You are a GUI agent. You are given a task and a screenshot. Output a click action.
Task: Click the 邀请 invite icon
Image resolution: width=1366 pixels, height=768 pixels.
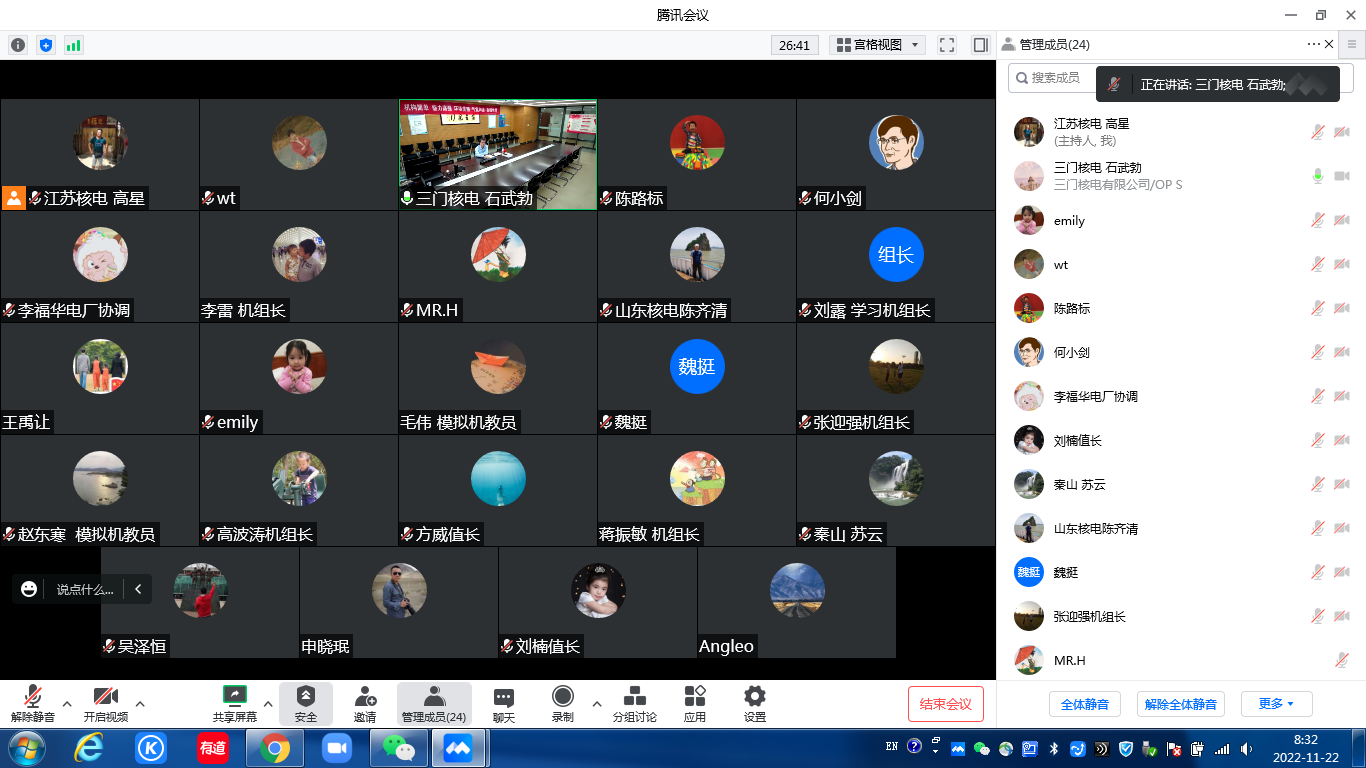pos(365,696)
